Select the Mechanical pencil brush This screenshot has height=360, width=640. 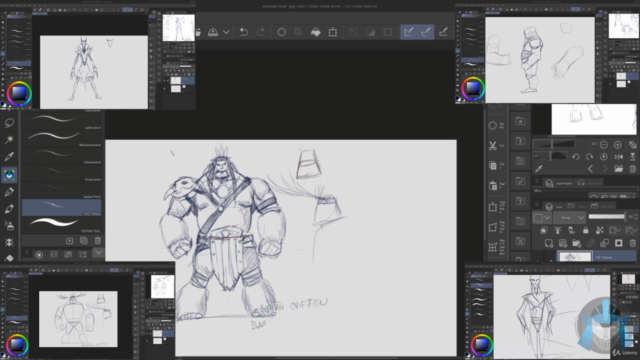click(x=62, y=138)
